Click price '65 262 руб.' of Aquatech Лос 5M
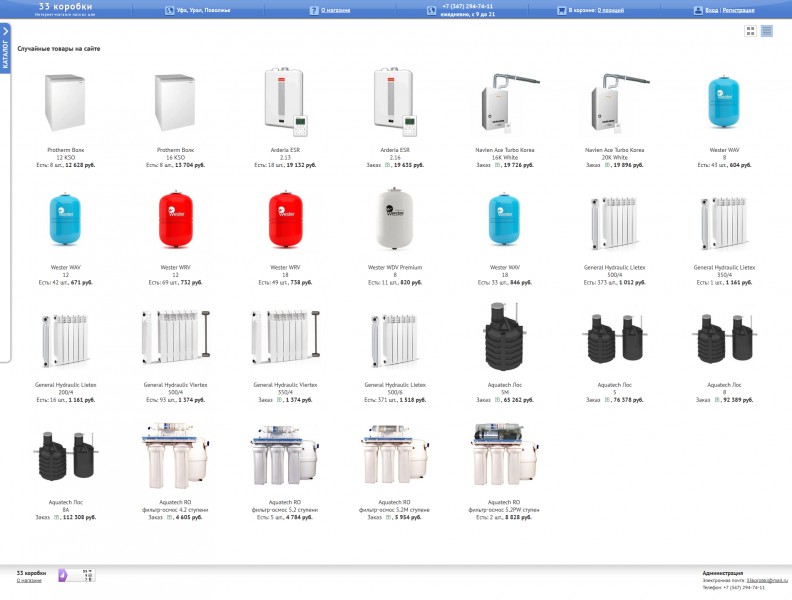The height and width of the screenshot is (600, 792). [516, 400]
